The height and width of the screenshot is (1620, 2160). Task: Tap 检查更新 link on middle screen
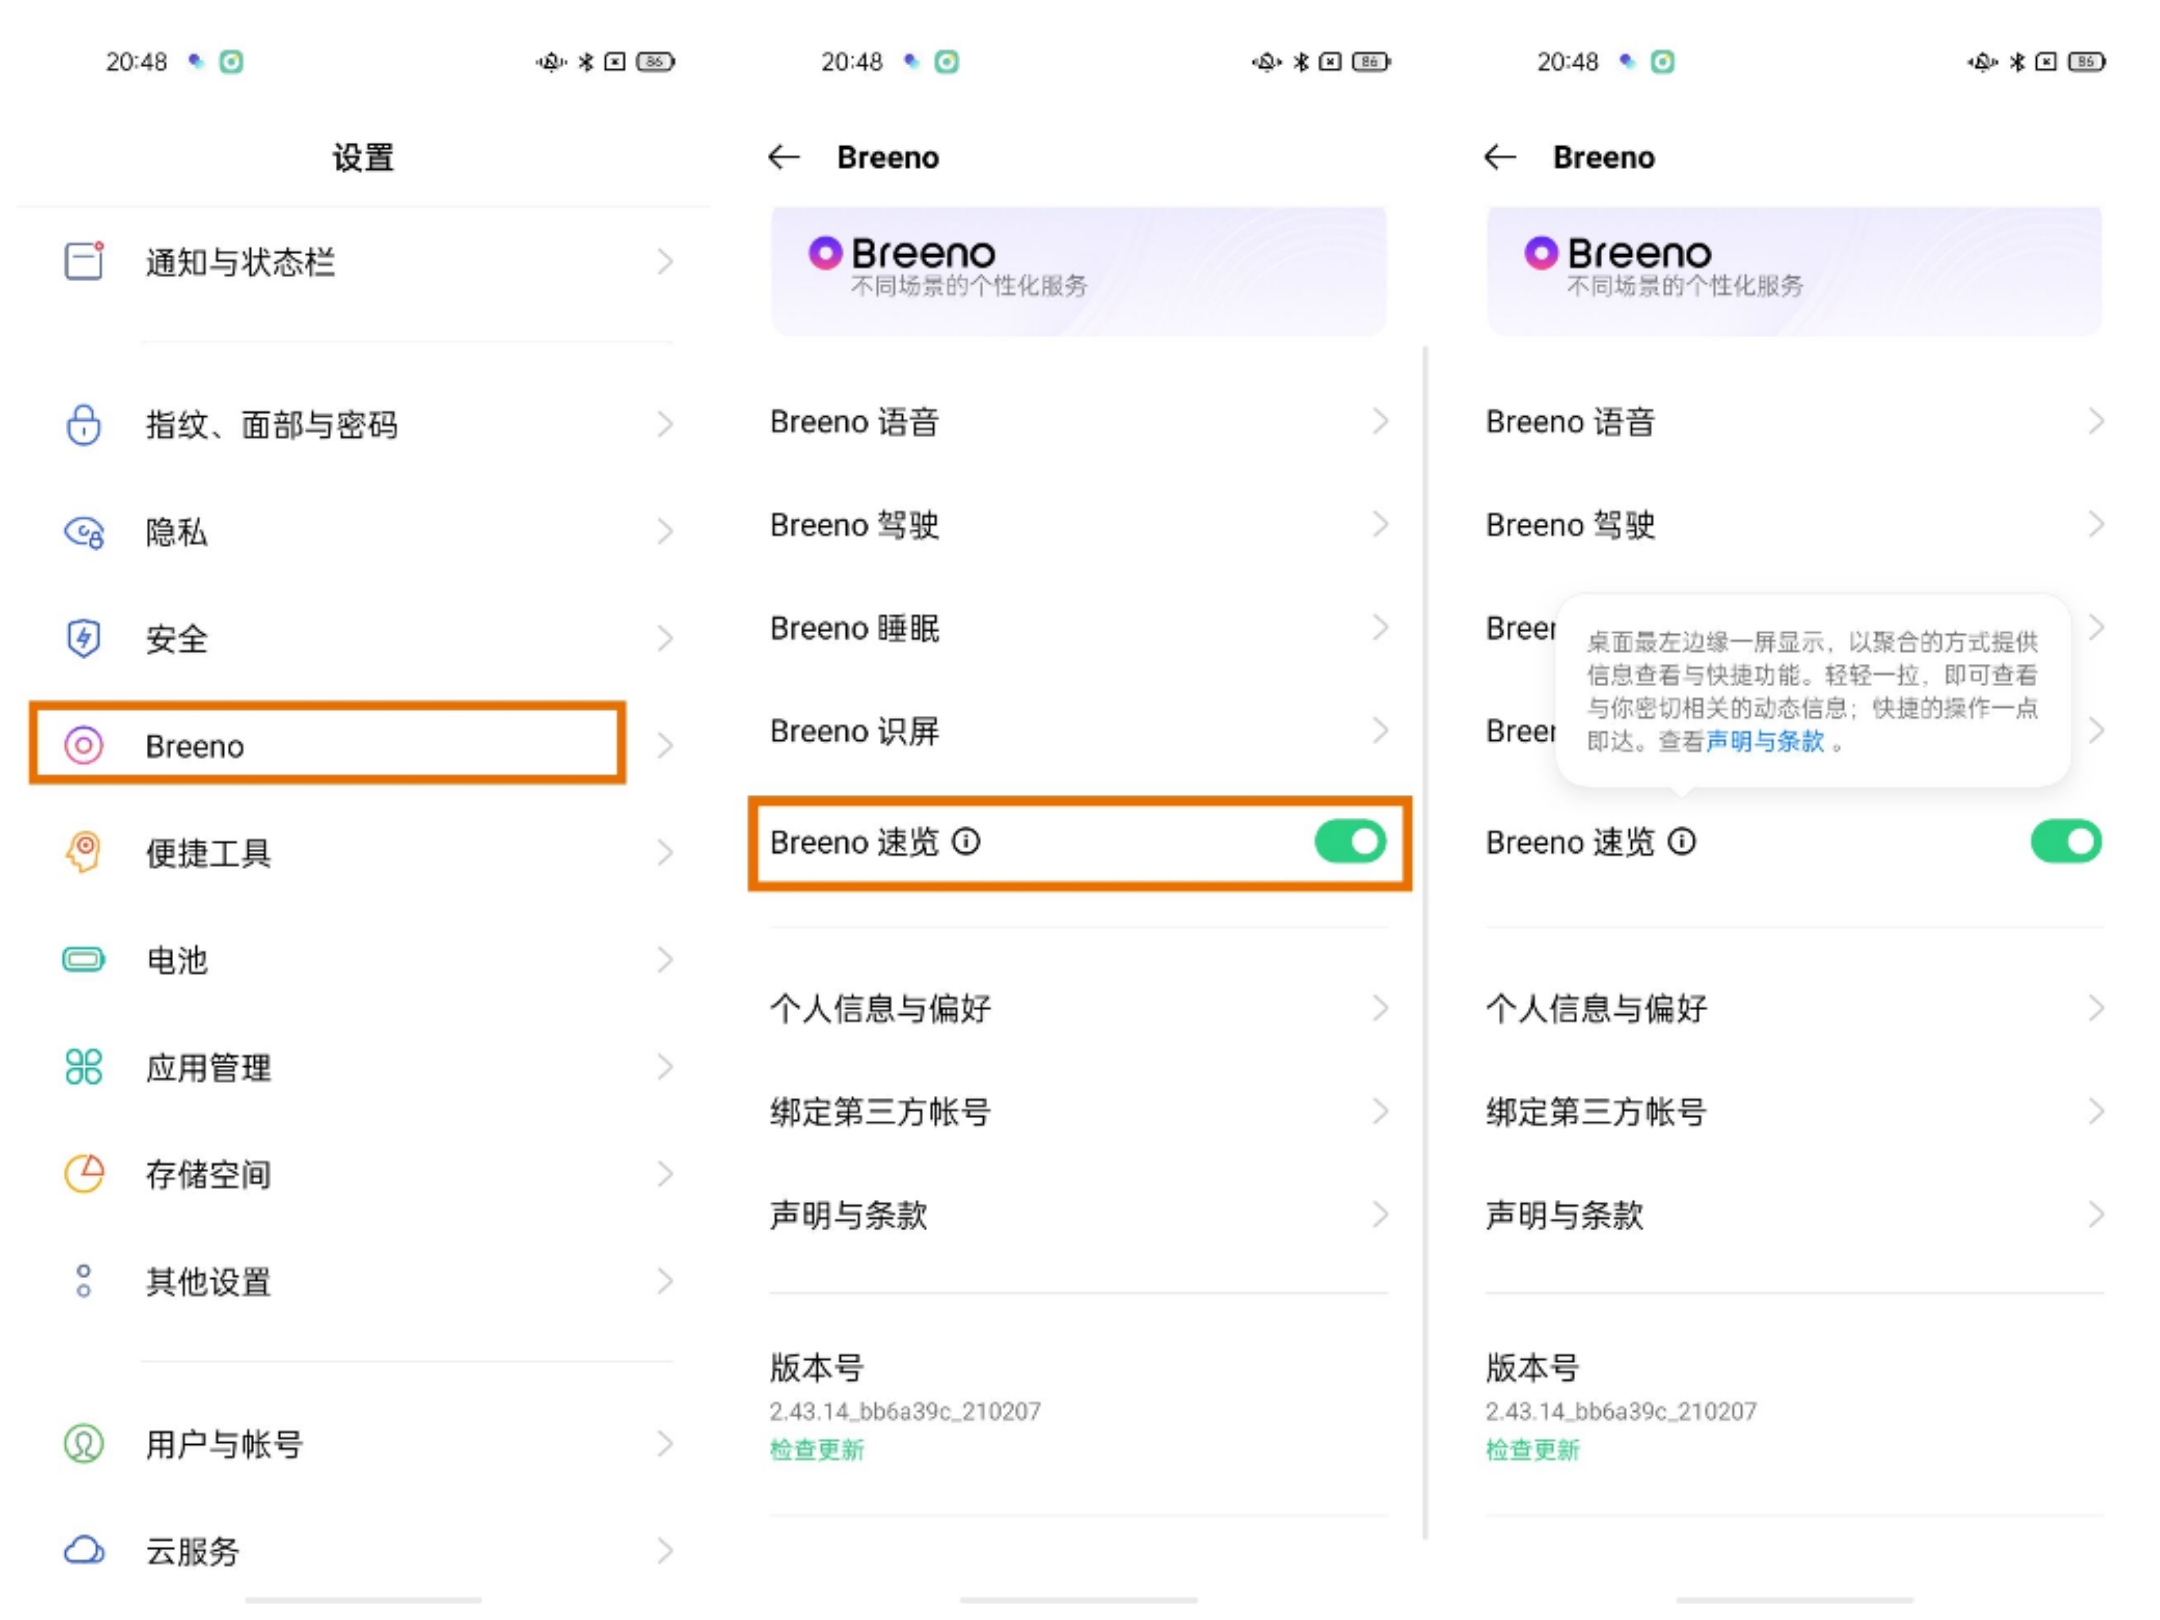817,1449
